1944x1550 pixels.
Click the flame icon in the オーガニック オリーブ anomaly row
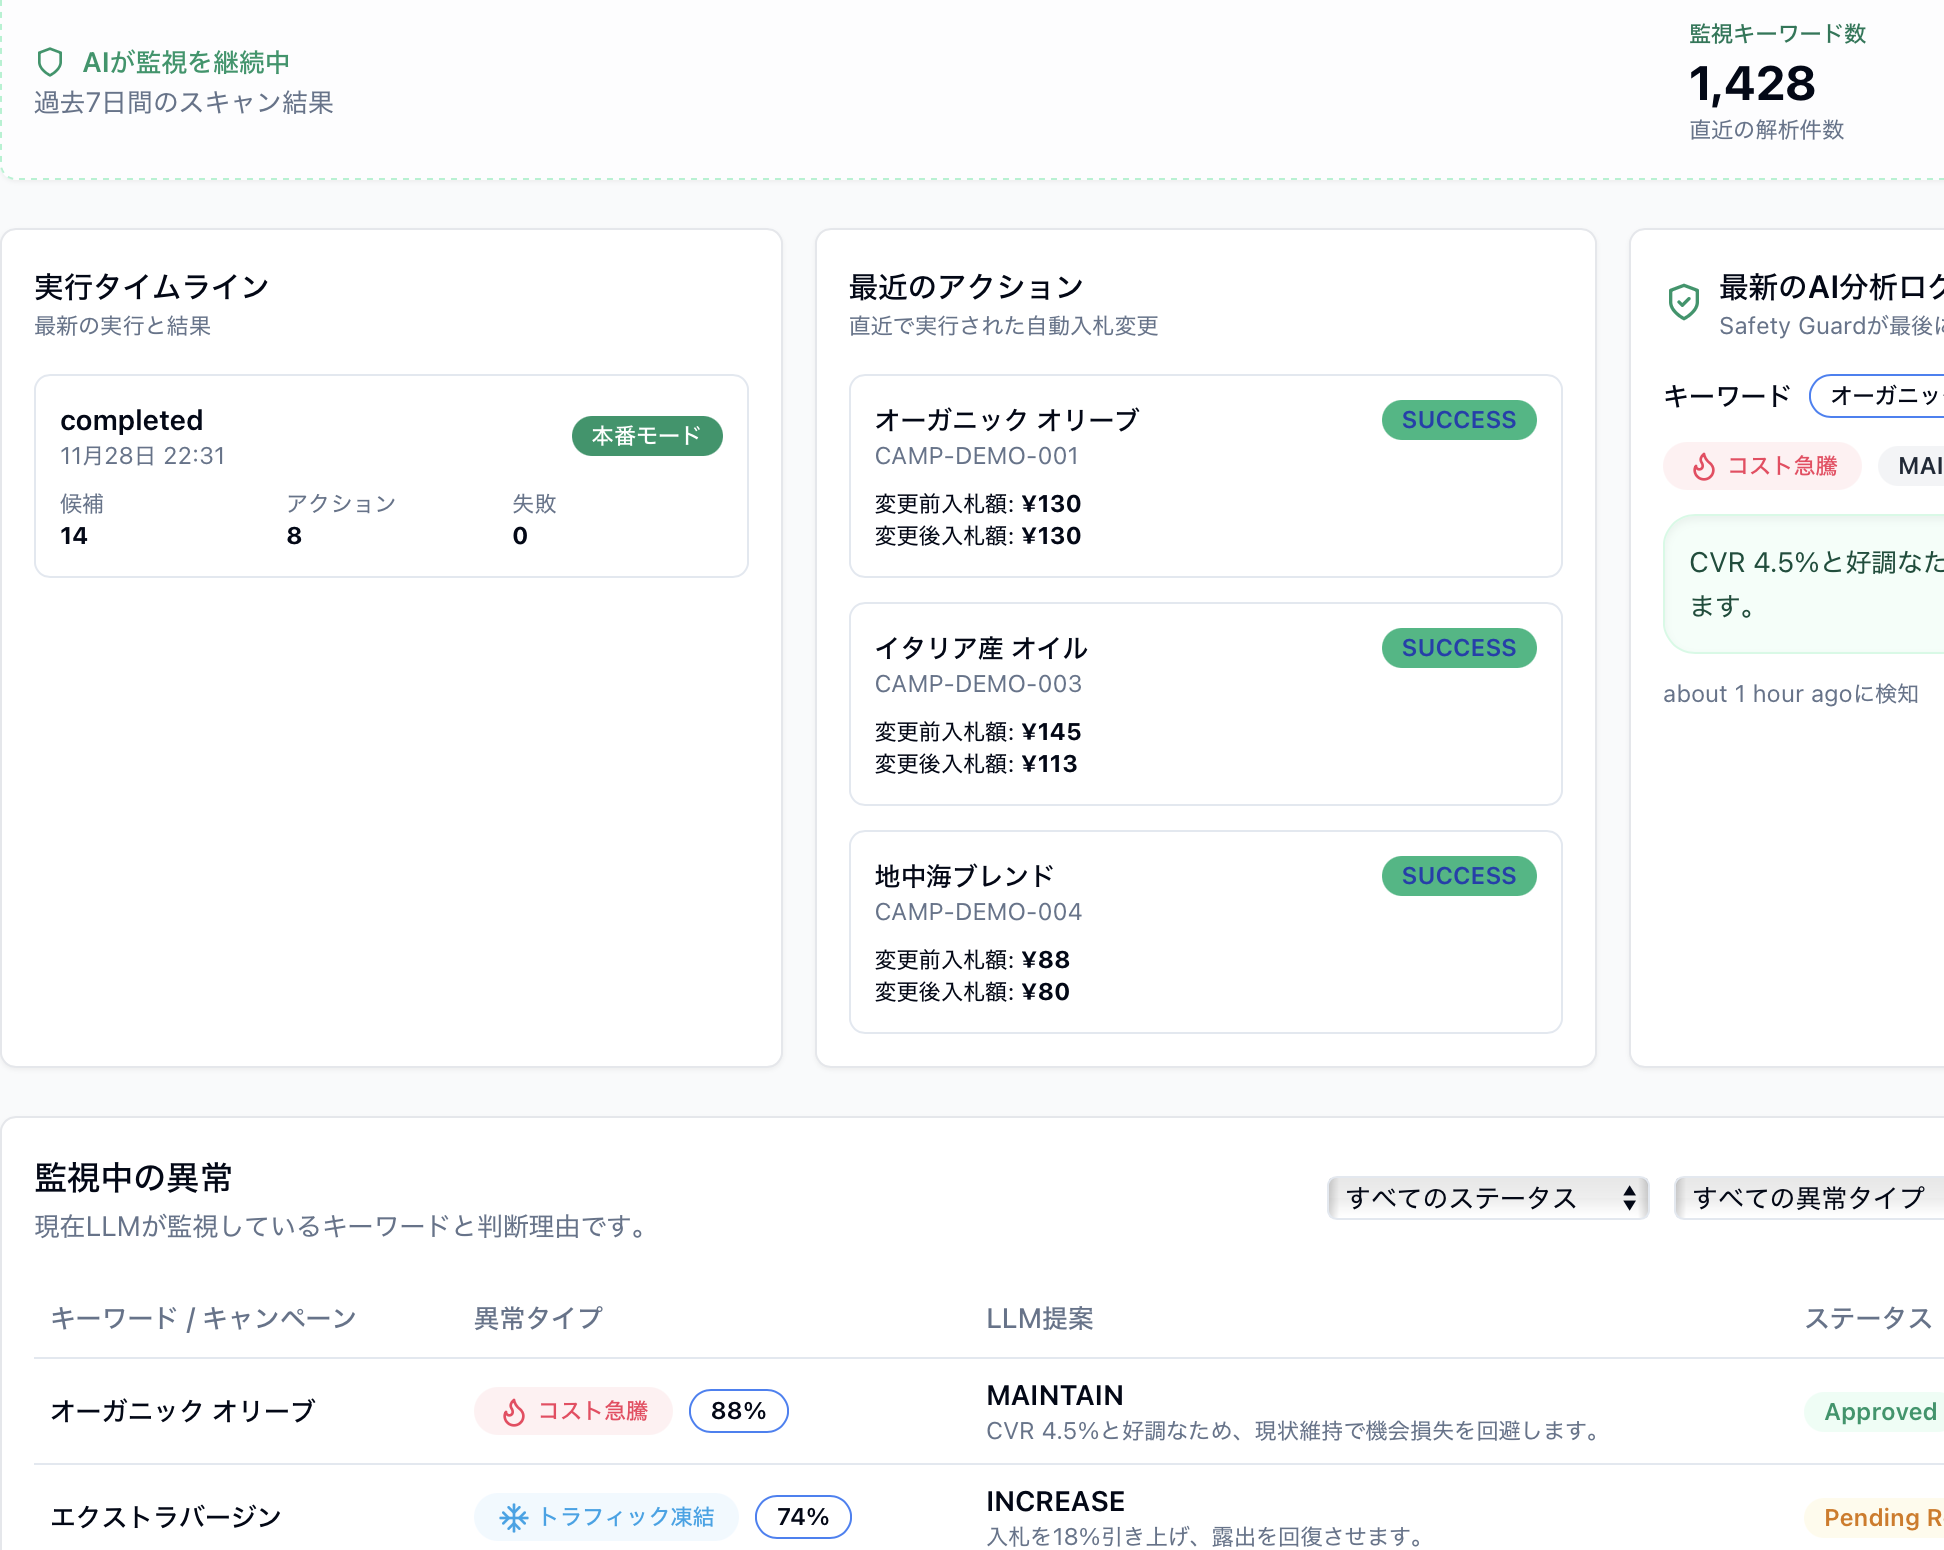coord(513,1411)
